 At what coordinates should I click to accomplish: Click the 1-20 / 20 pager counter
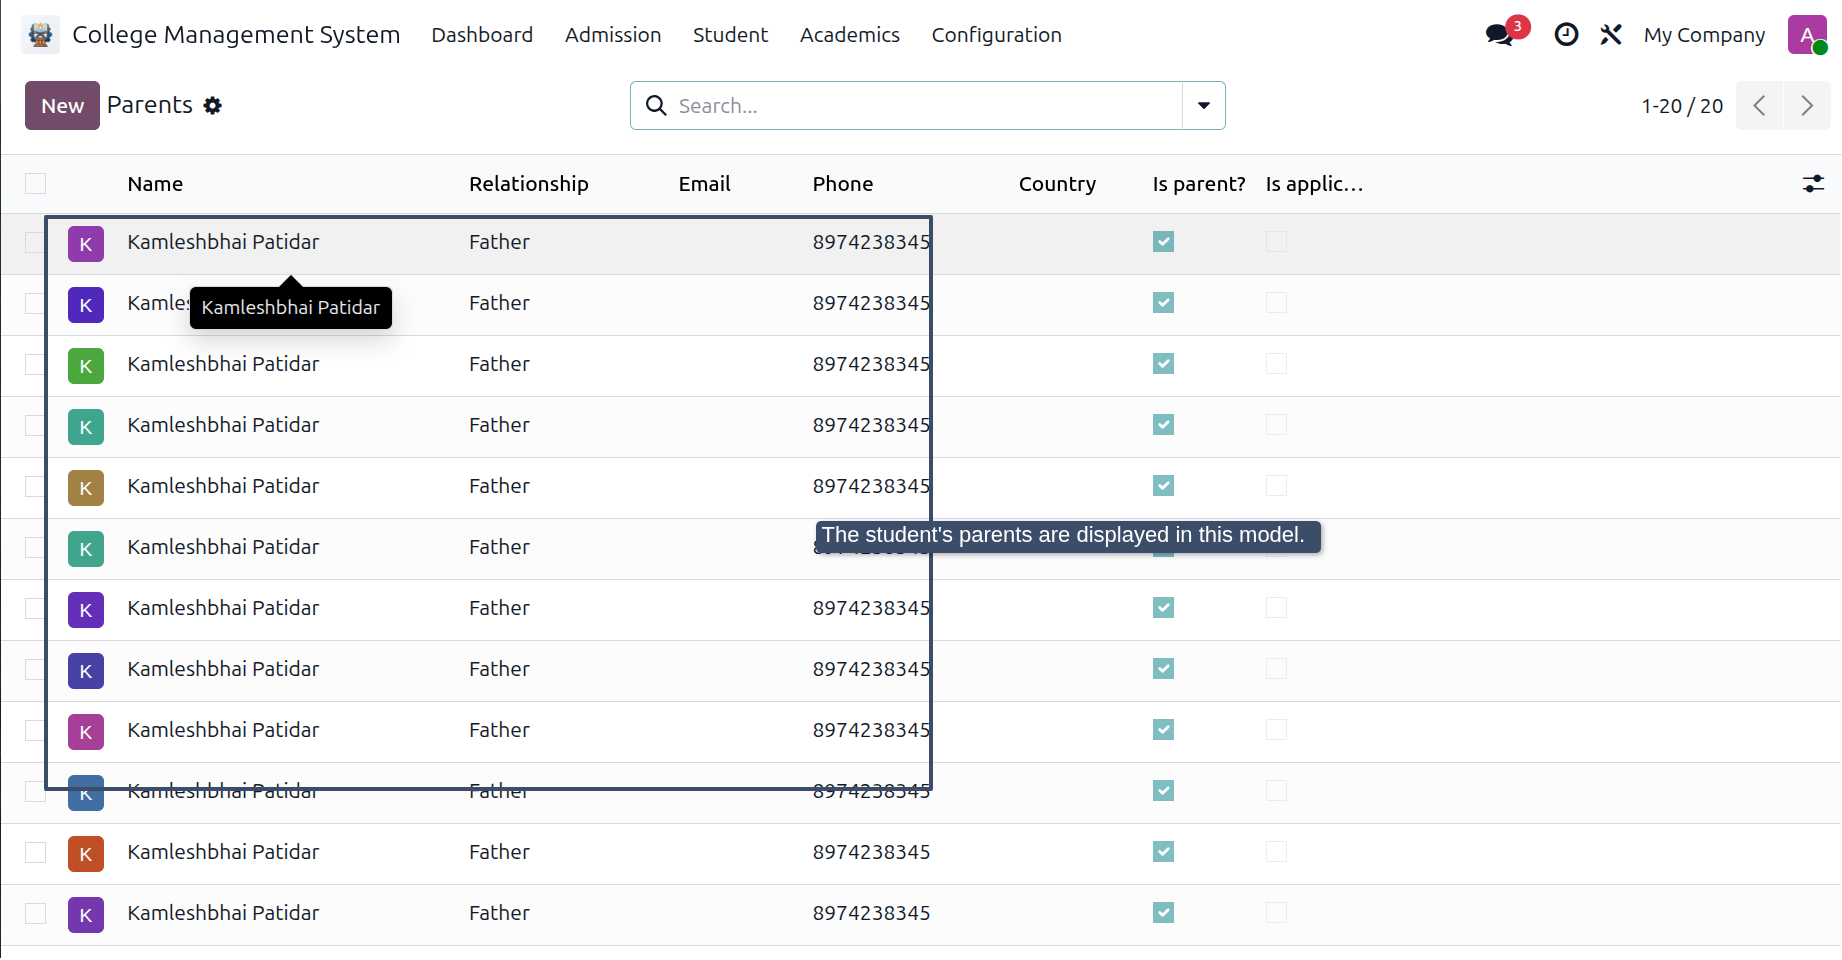point(1682,106)
